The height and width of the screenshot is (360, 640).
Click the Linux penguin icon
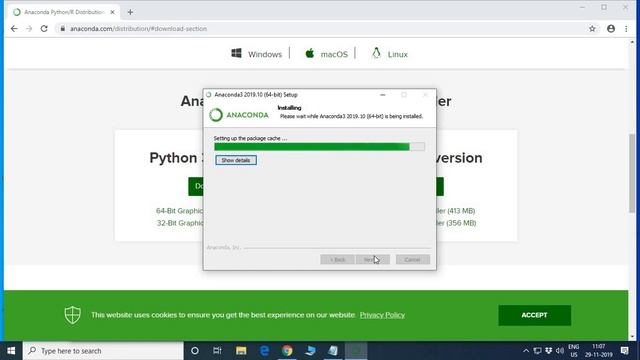tap(376, 53)
